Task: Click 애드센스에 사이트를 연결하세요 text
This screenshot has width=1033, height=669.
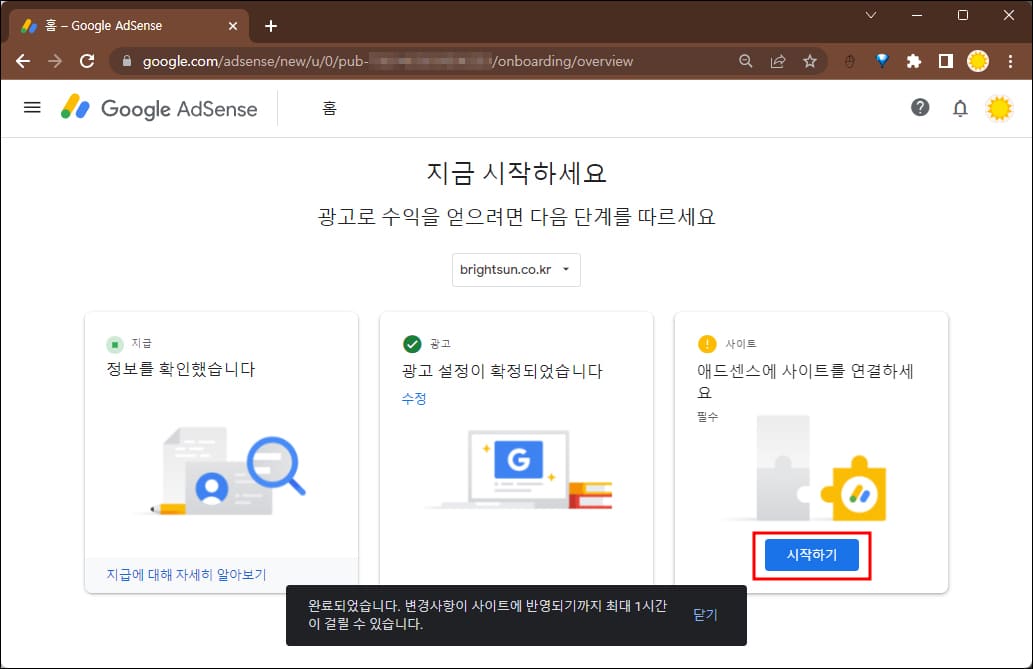Action: [x=805, y=382]
